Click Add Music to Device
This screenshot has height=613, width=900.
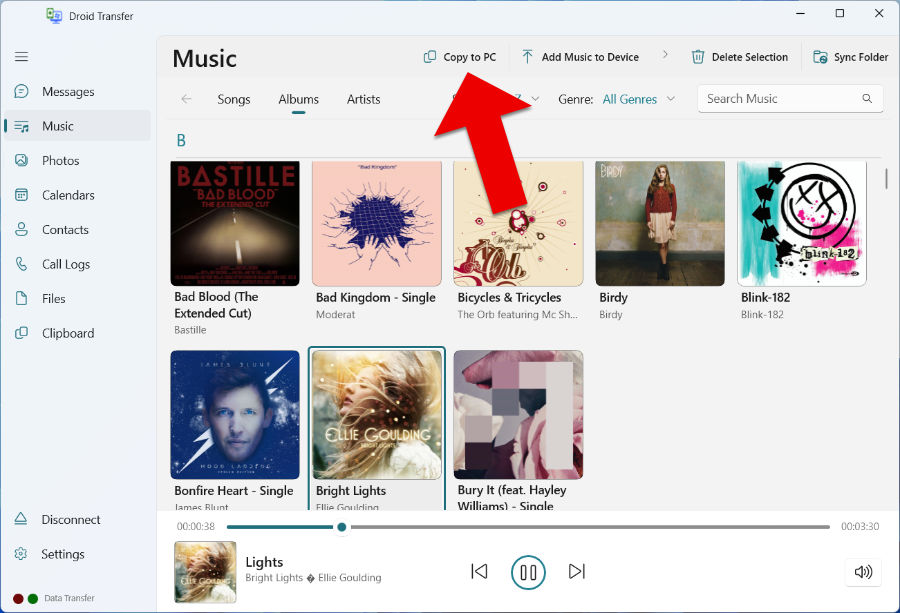pos(580,57)
